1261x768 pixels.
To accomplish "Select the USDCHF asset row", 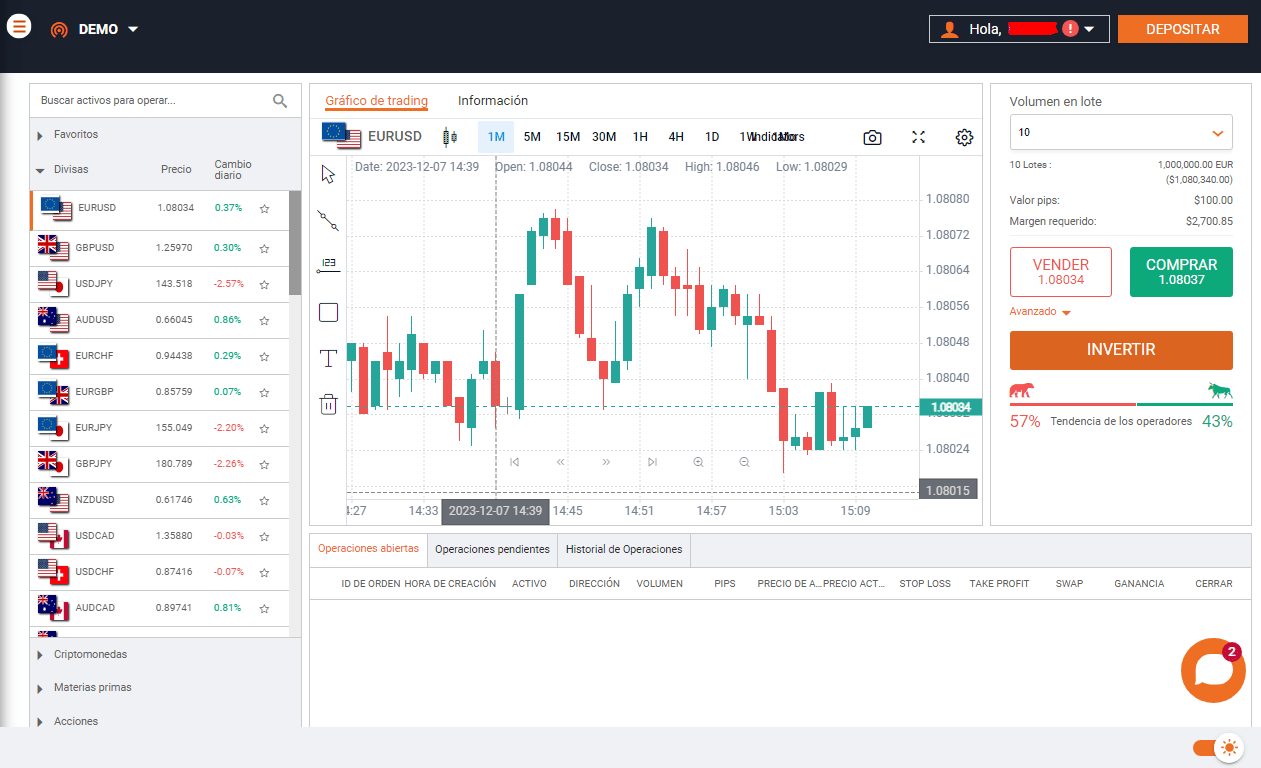I will click(x=160, y=571).
